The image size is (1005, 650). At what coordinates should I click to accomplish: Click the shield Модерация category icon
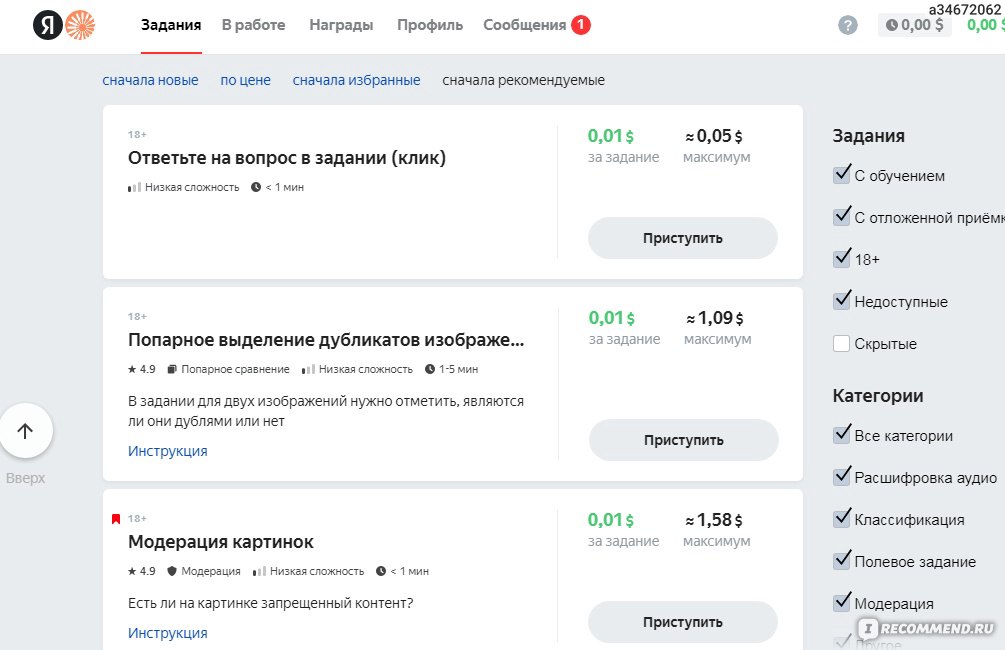pyautogui.click(x=172, y=571)
